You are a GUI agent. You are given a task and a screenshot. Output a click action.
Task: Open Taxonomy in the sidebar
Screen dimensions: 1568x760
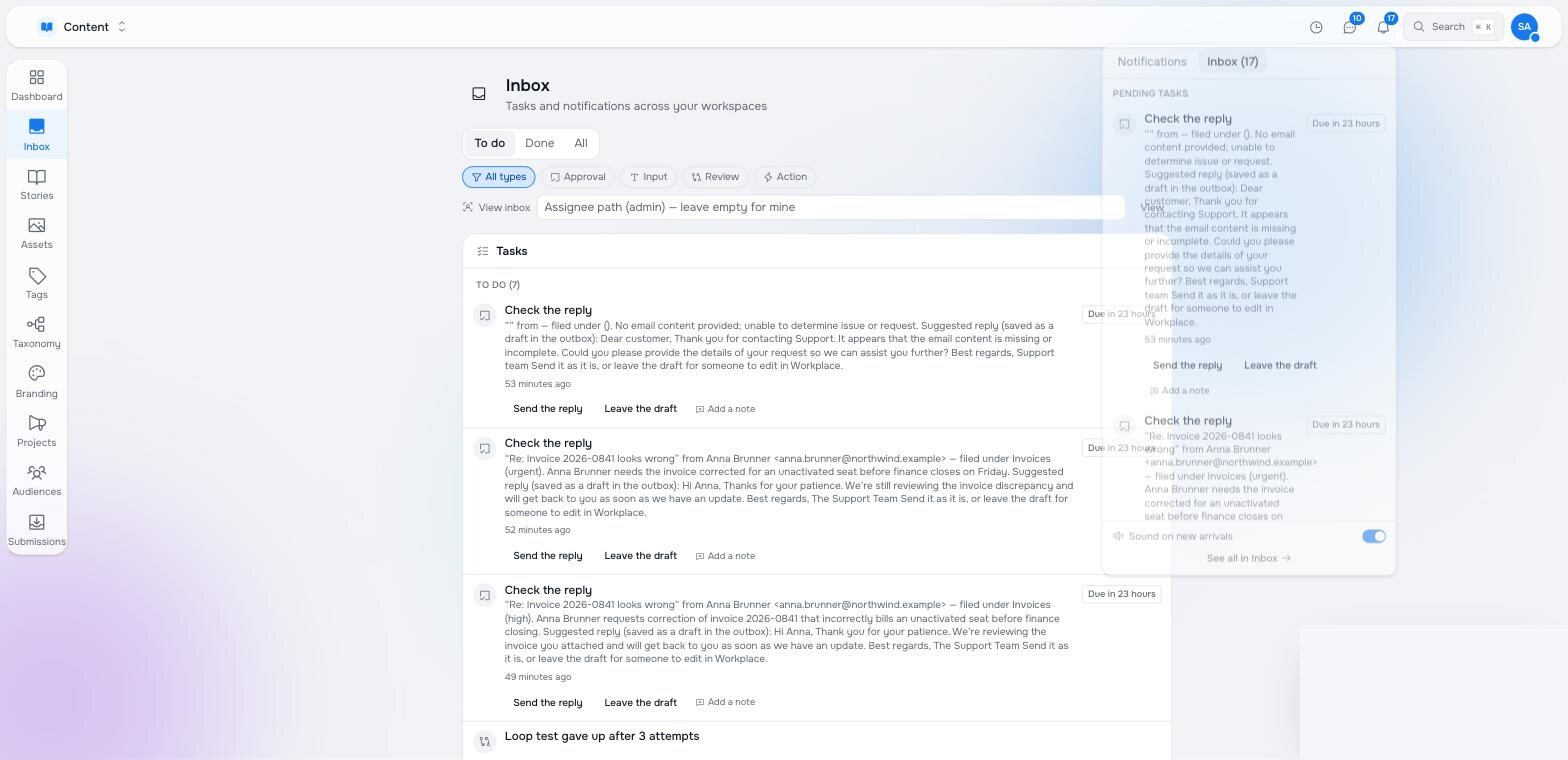[x=37, y=332]
